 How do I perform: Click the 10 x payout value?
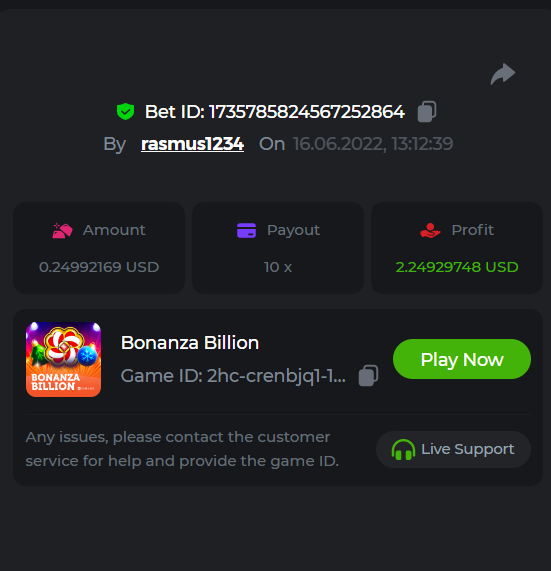pos(278,267)
